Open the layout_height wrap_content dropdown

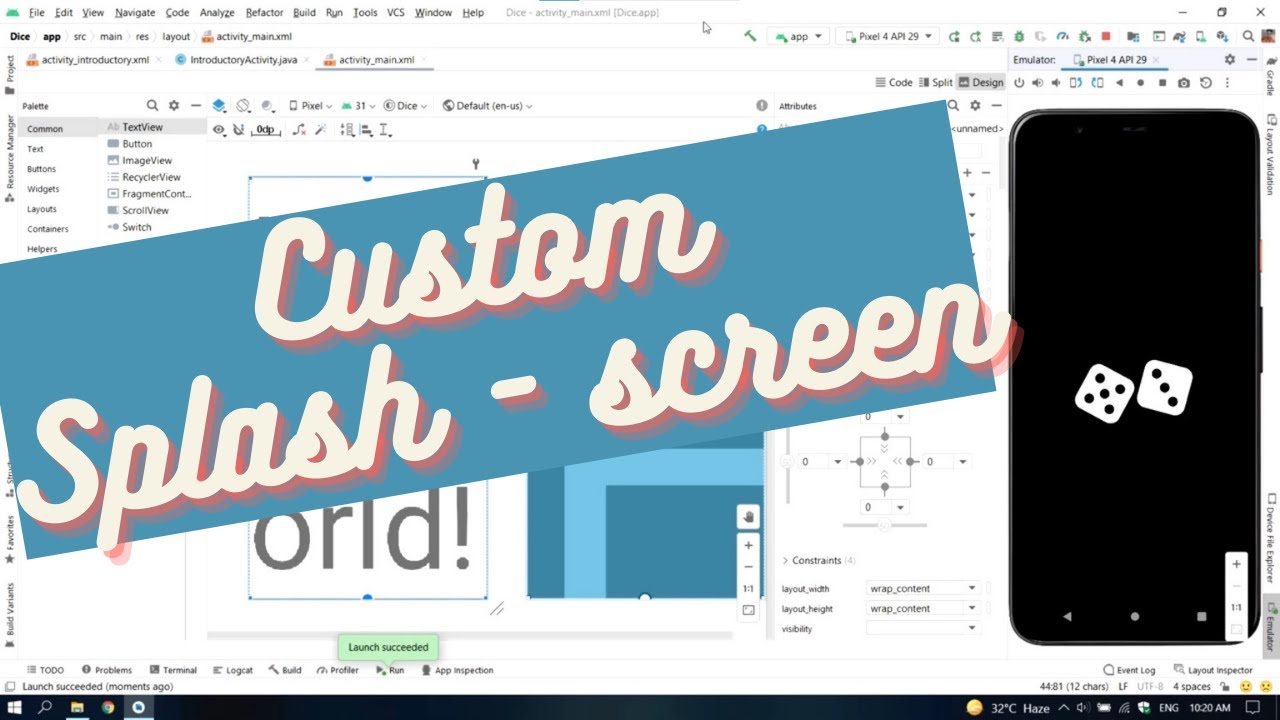922,608
